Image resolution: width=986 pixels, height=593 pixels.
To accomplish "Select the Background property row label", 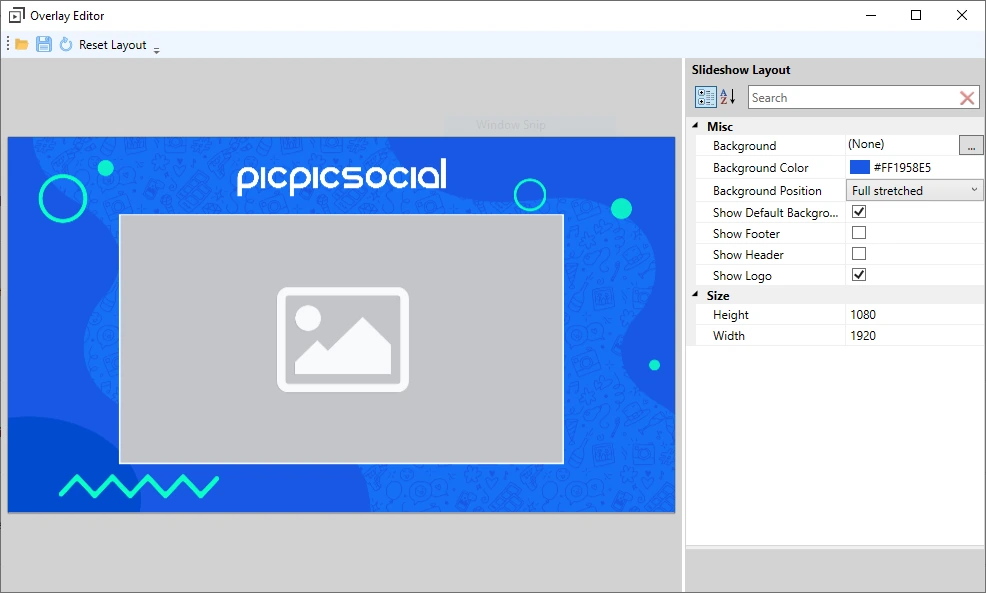I will pos(745,146).
